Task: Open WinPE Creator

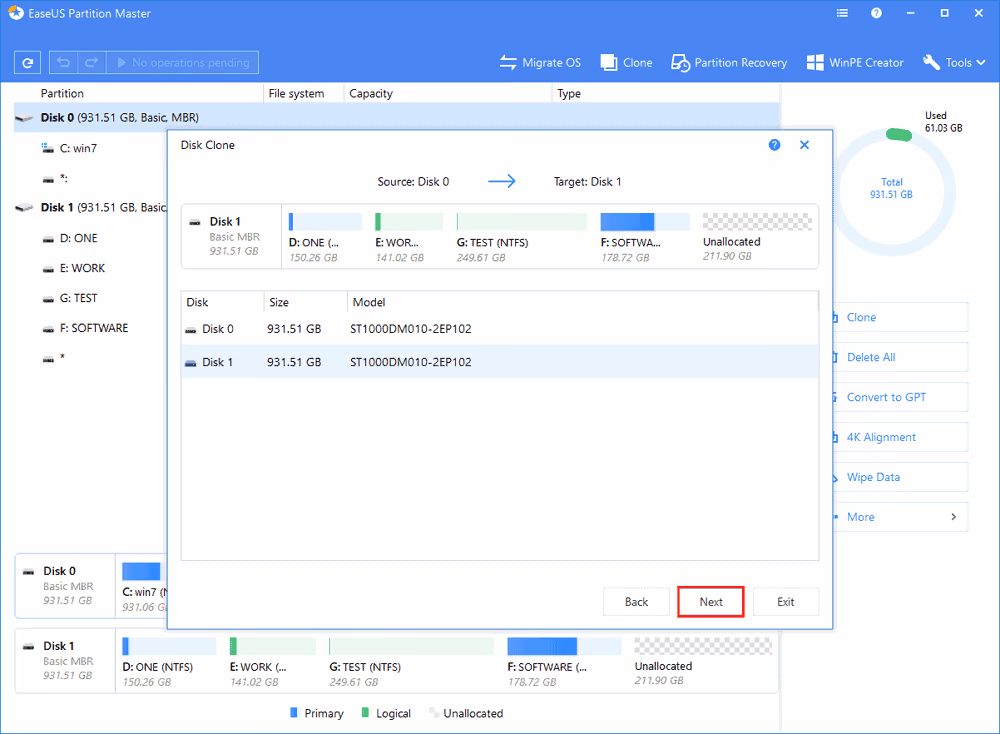Action: pos(856,63)
